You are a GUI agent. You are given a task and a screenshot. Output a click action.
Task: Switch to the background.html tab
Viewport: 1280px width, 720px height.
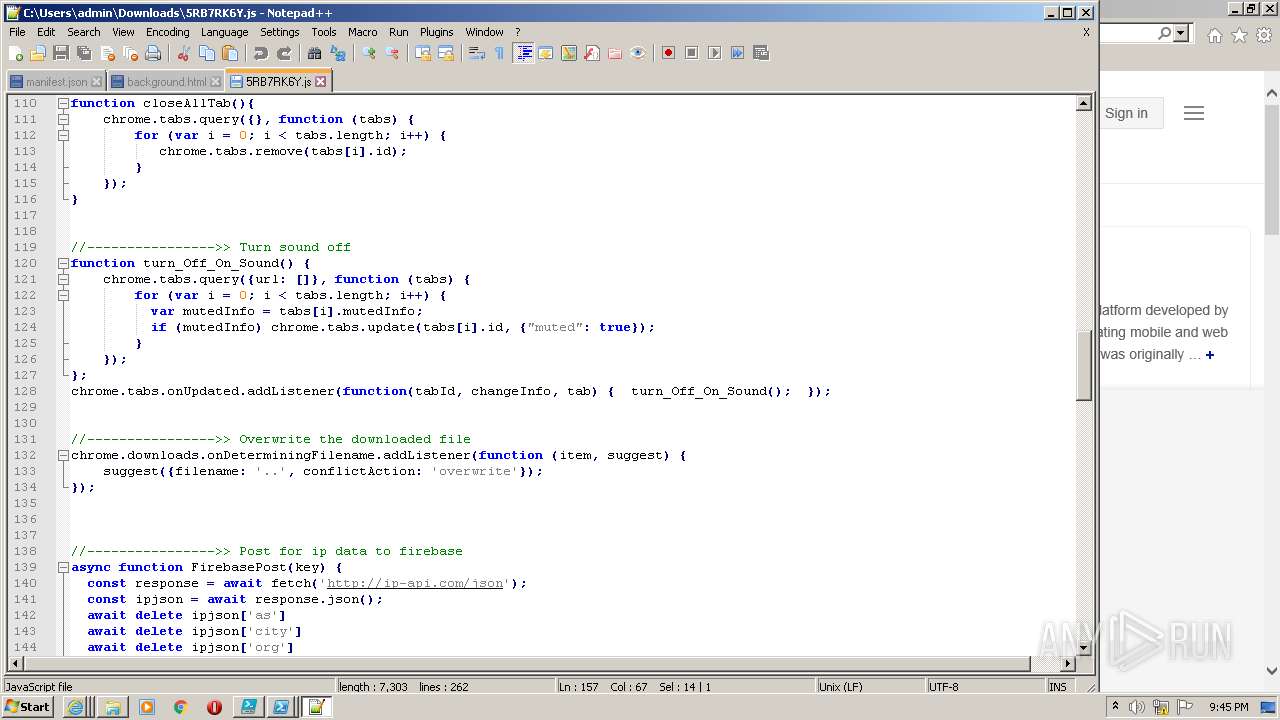(x=166, y=82)
